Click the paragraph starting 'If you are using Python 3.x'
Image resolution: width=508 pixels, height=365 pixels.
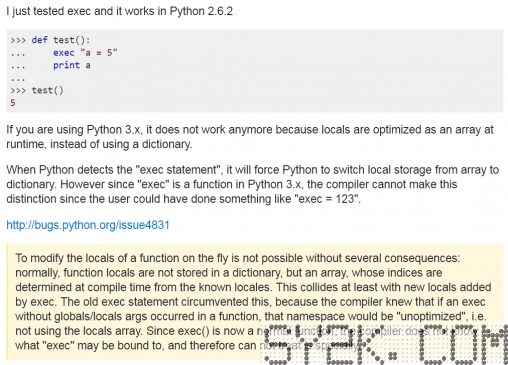pyautogui.click(x=250, y=137)
